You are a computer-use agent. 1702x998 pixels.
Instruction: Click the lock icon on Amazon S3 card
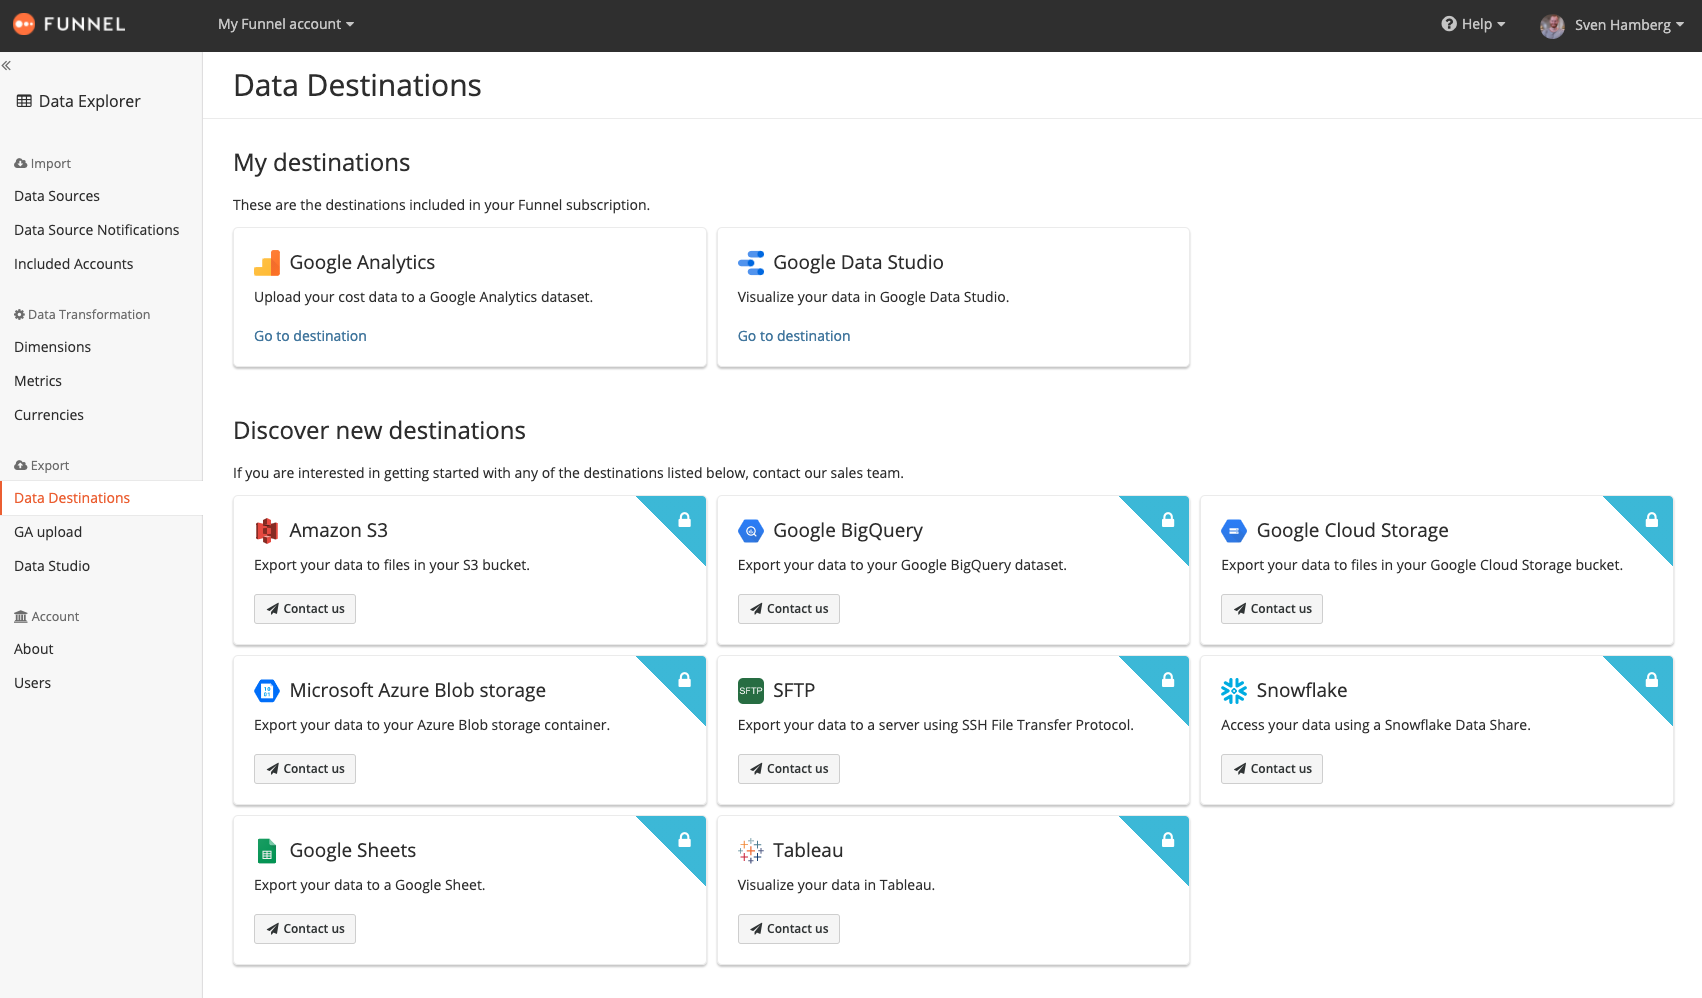tap(685, 520)
